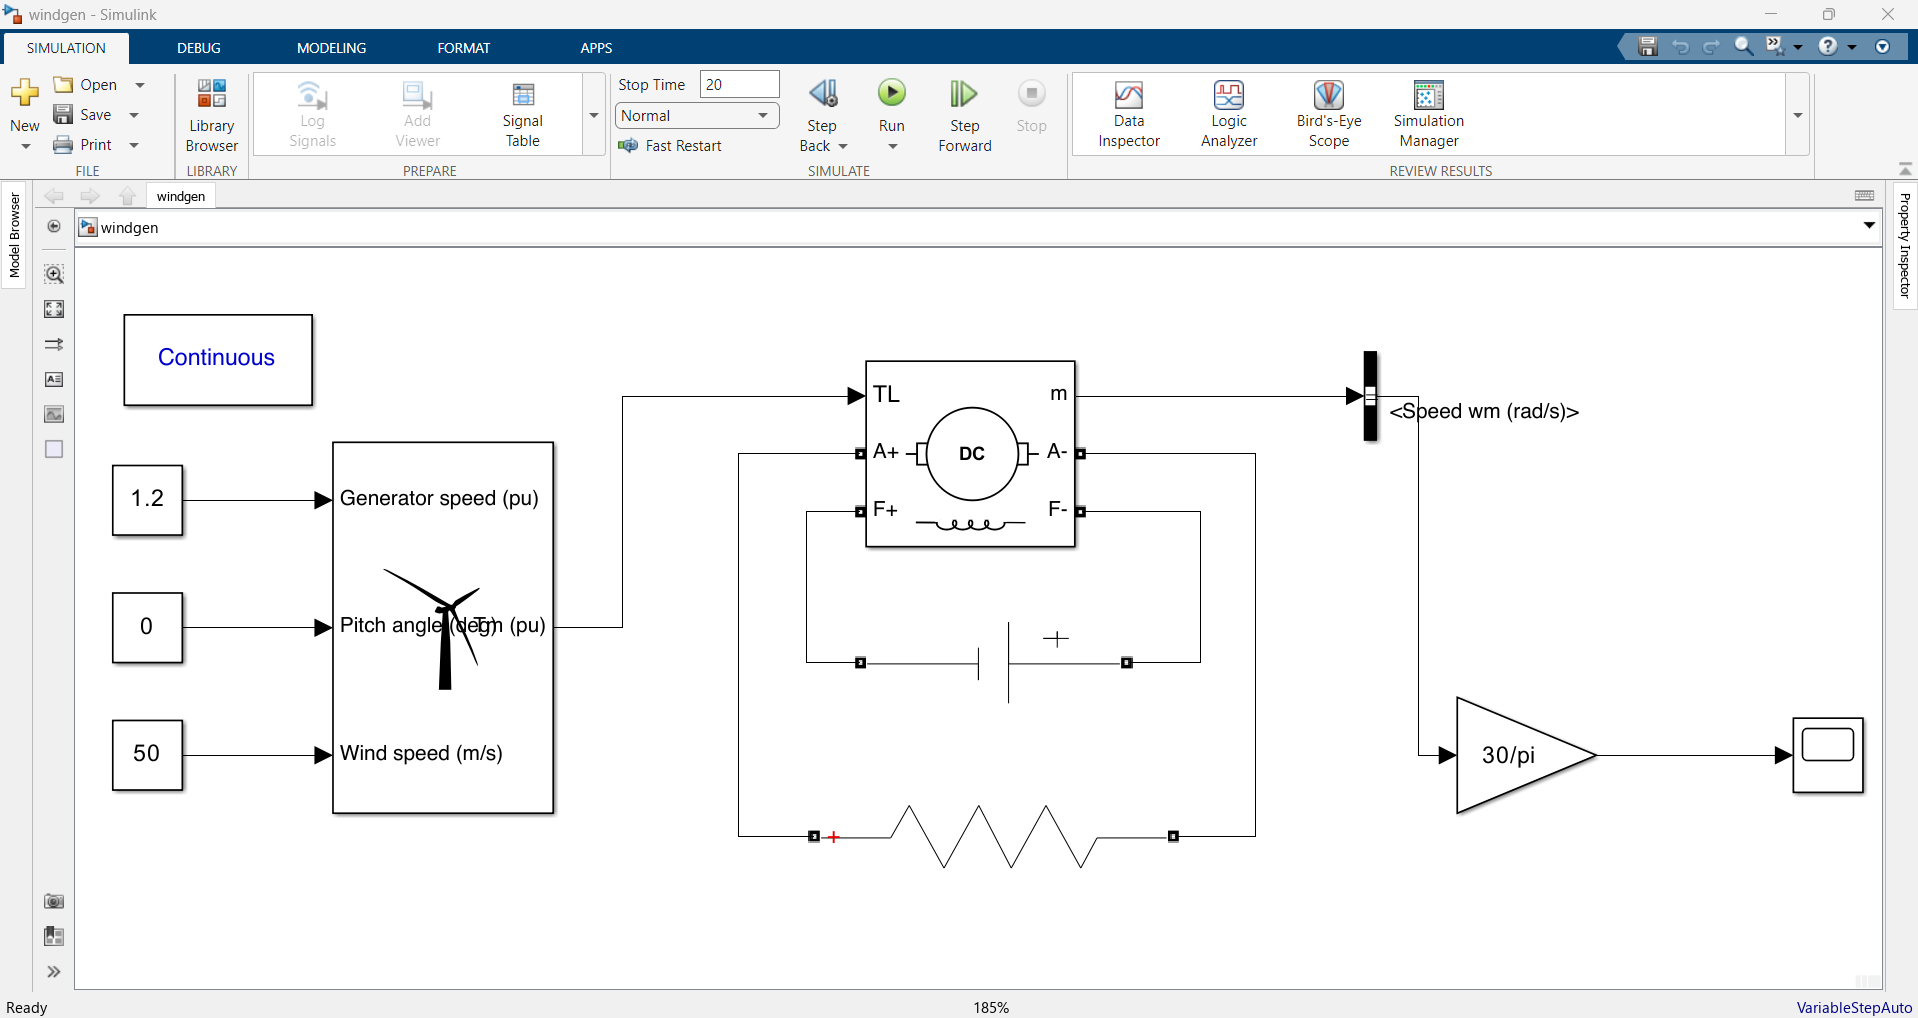
Task: Expand the Open dropdown arrow
Action: 140,85
